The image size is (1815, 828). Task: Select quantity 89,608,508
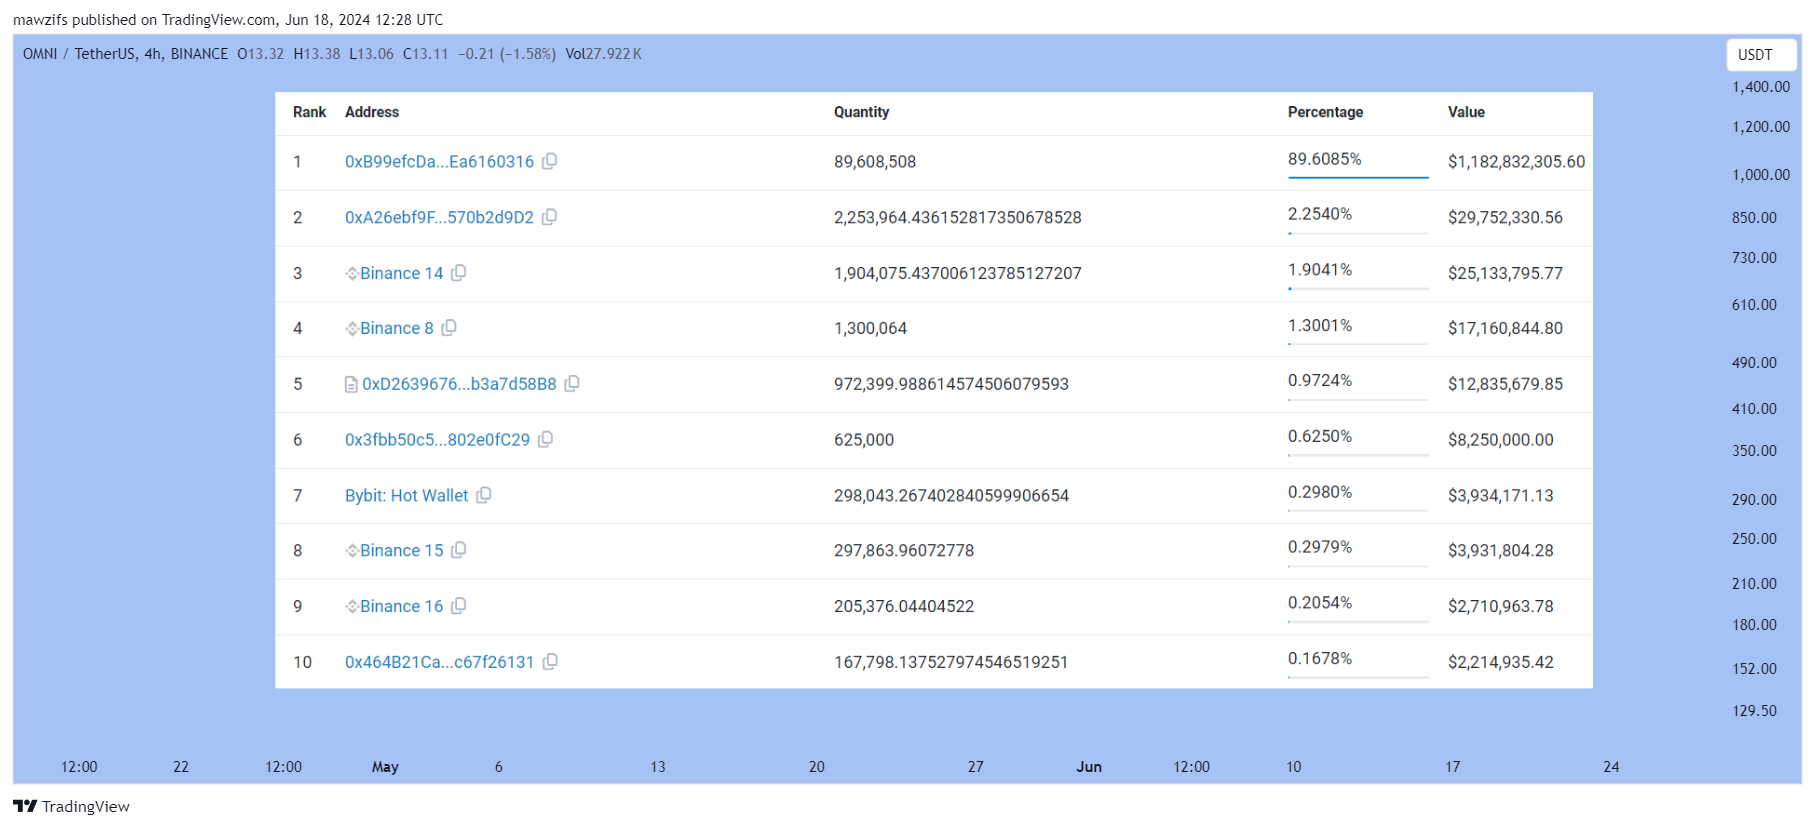point(875,162)
